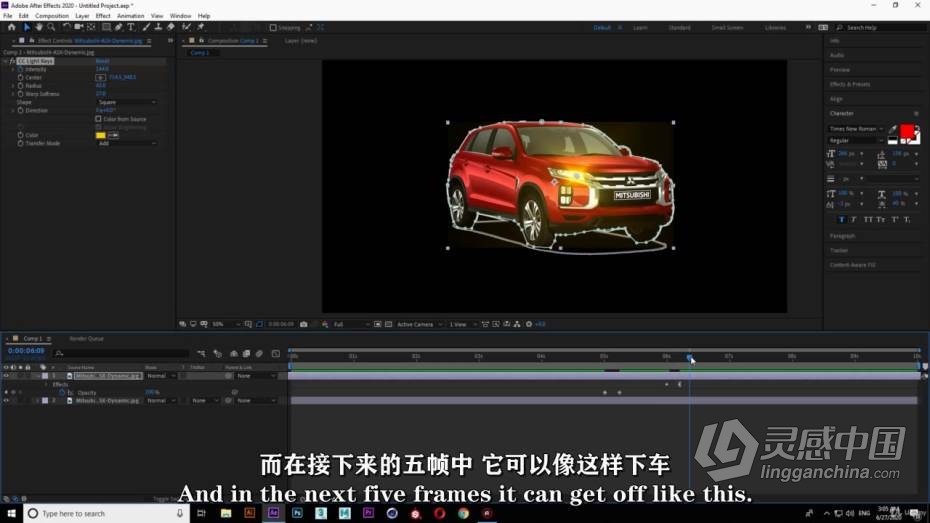The width and height of the screenshot is (930, 523).
Task: Click the Opacity stopwatch in timeline
Action: click(x=62, y=393)
